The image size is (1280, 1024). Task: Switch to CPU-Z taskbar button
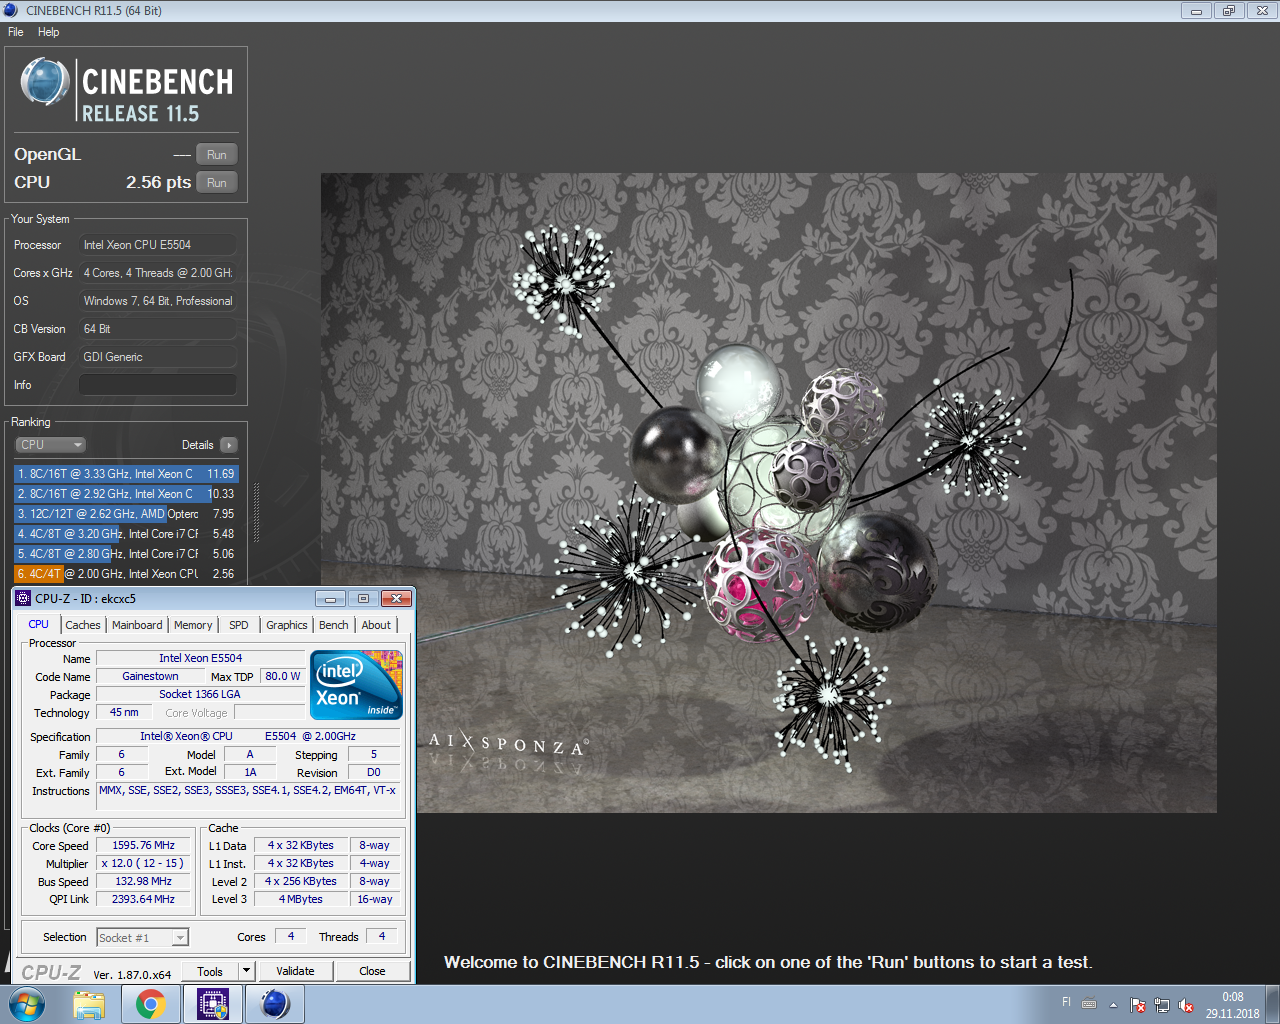[213, 1004]
